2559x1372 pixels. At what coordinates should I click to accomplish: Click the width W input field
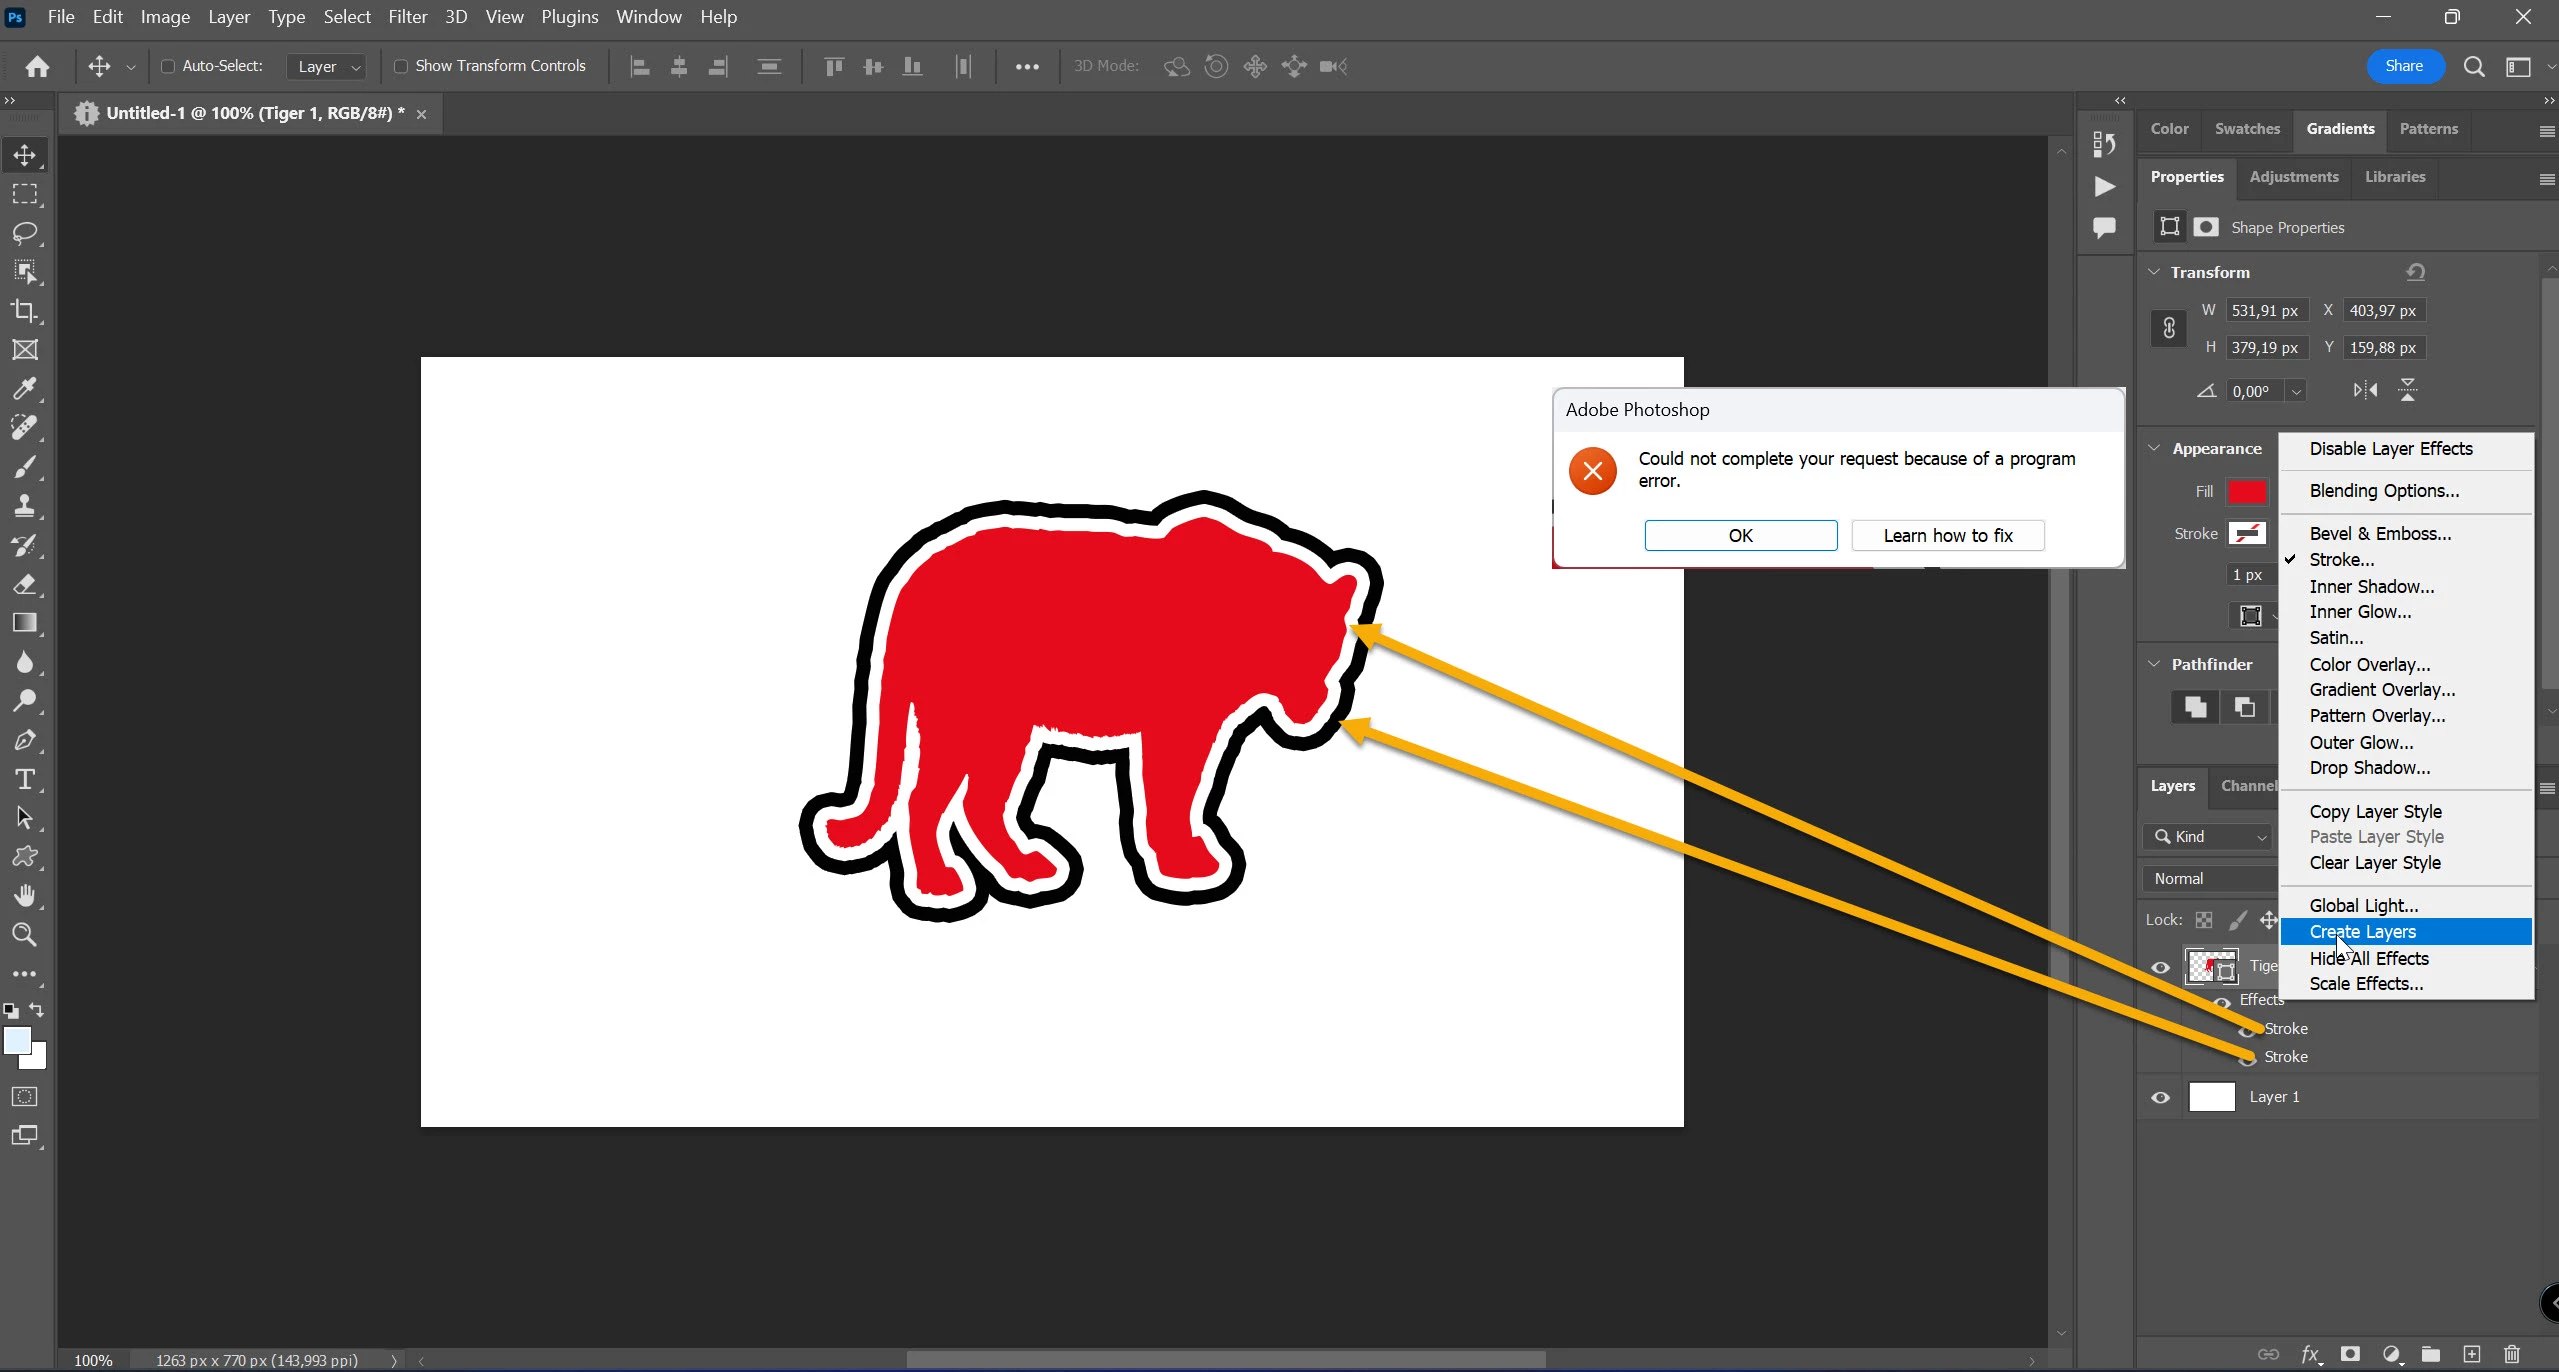click(2265, 311)
